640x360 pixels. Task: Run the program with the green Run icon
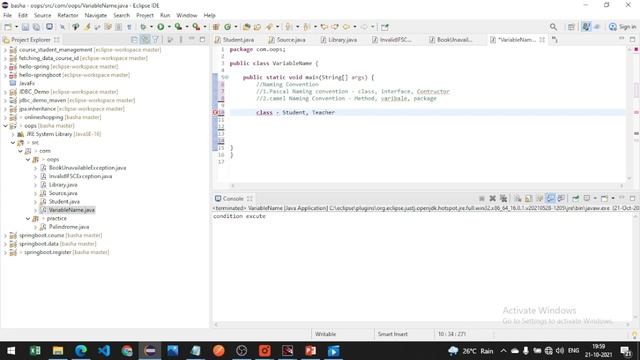click(x=161, y=27)
